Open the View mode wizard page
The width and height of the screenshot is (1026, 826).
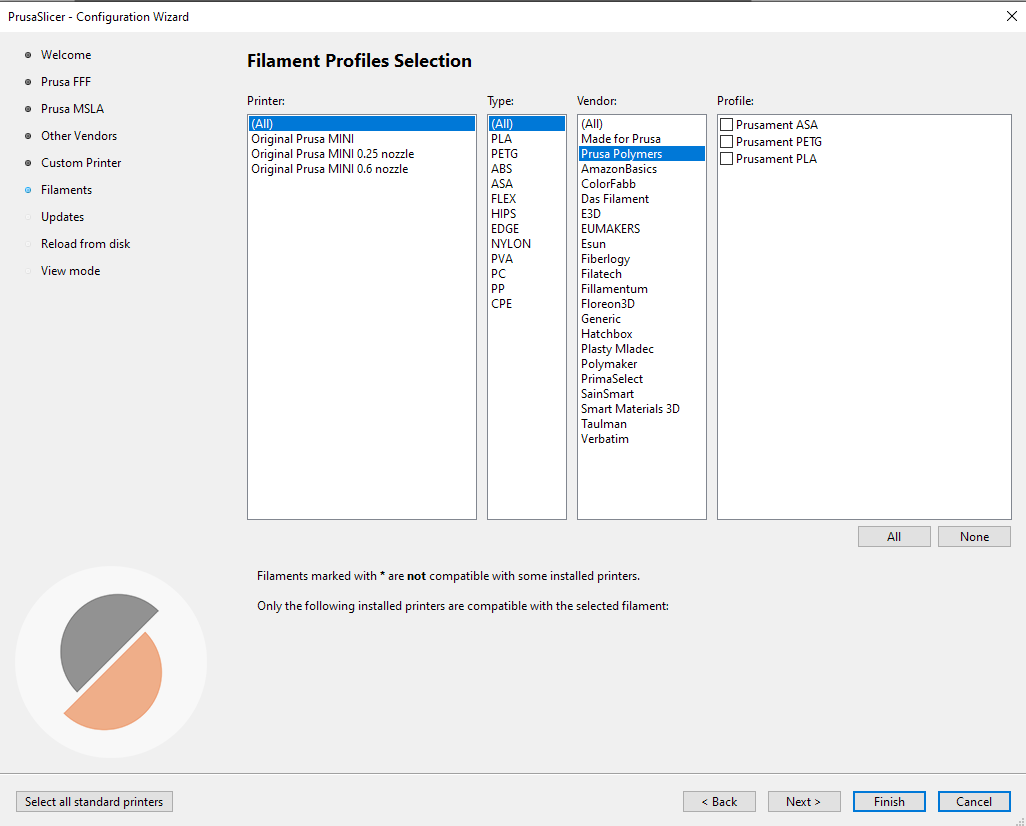click(x=70, y=271)
